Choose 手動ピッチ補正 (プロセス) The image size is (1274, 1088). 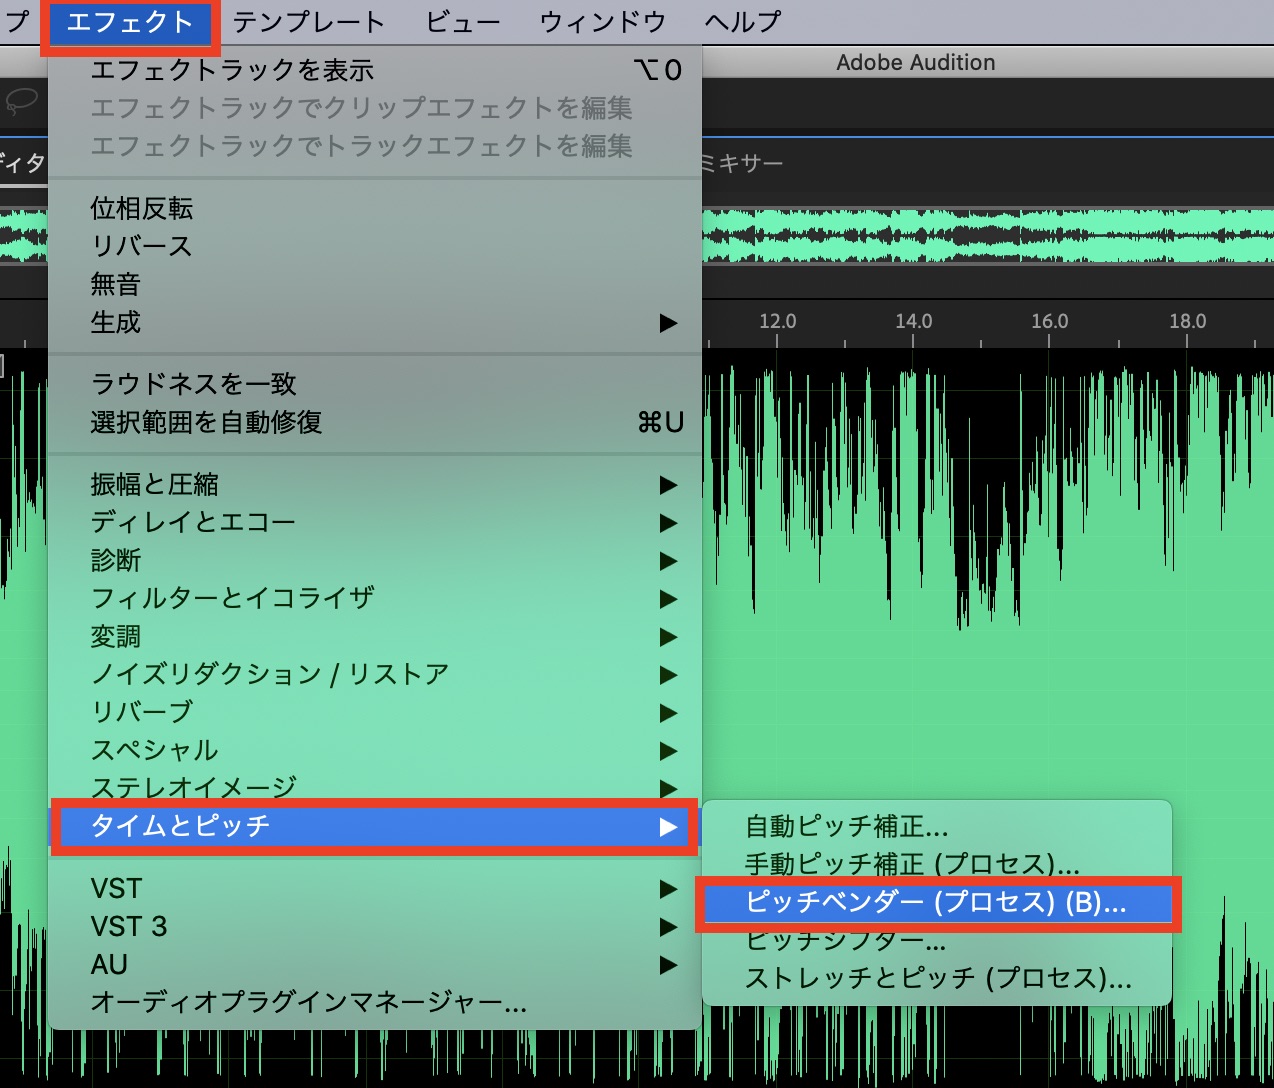937,863
